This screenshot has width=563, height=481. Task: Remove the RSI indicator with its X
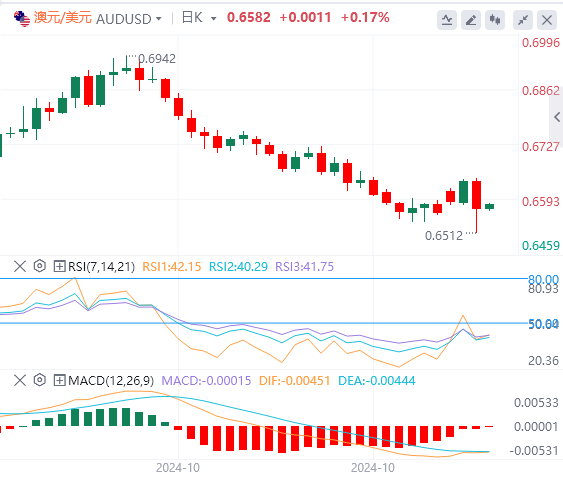coord(20,266)
